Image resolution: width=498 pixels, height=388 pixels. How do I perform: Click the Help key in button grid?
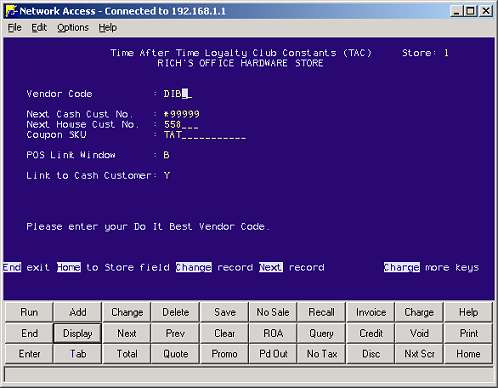tap(468, 312)
